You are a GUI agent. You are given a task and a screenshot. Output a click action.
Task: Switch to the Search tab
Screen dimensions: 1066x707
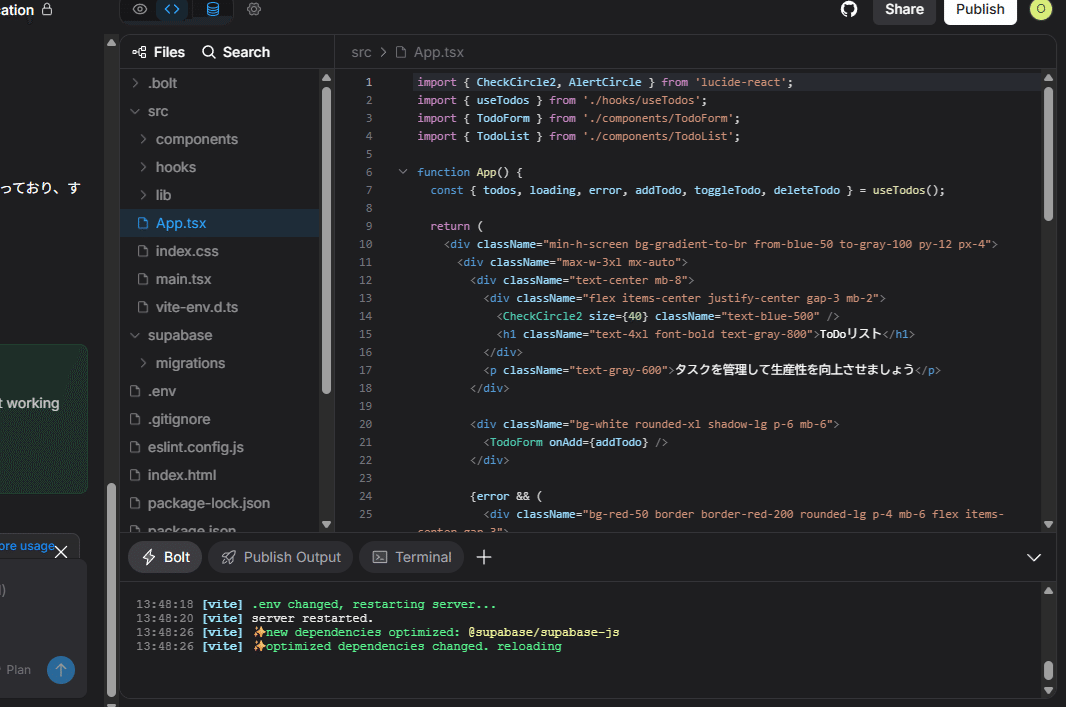pos(236,52)
